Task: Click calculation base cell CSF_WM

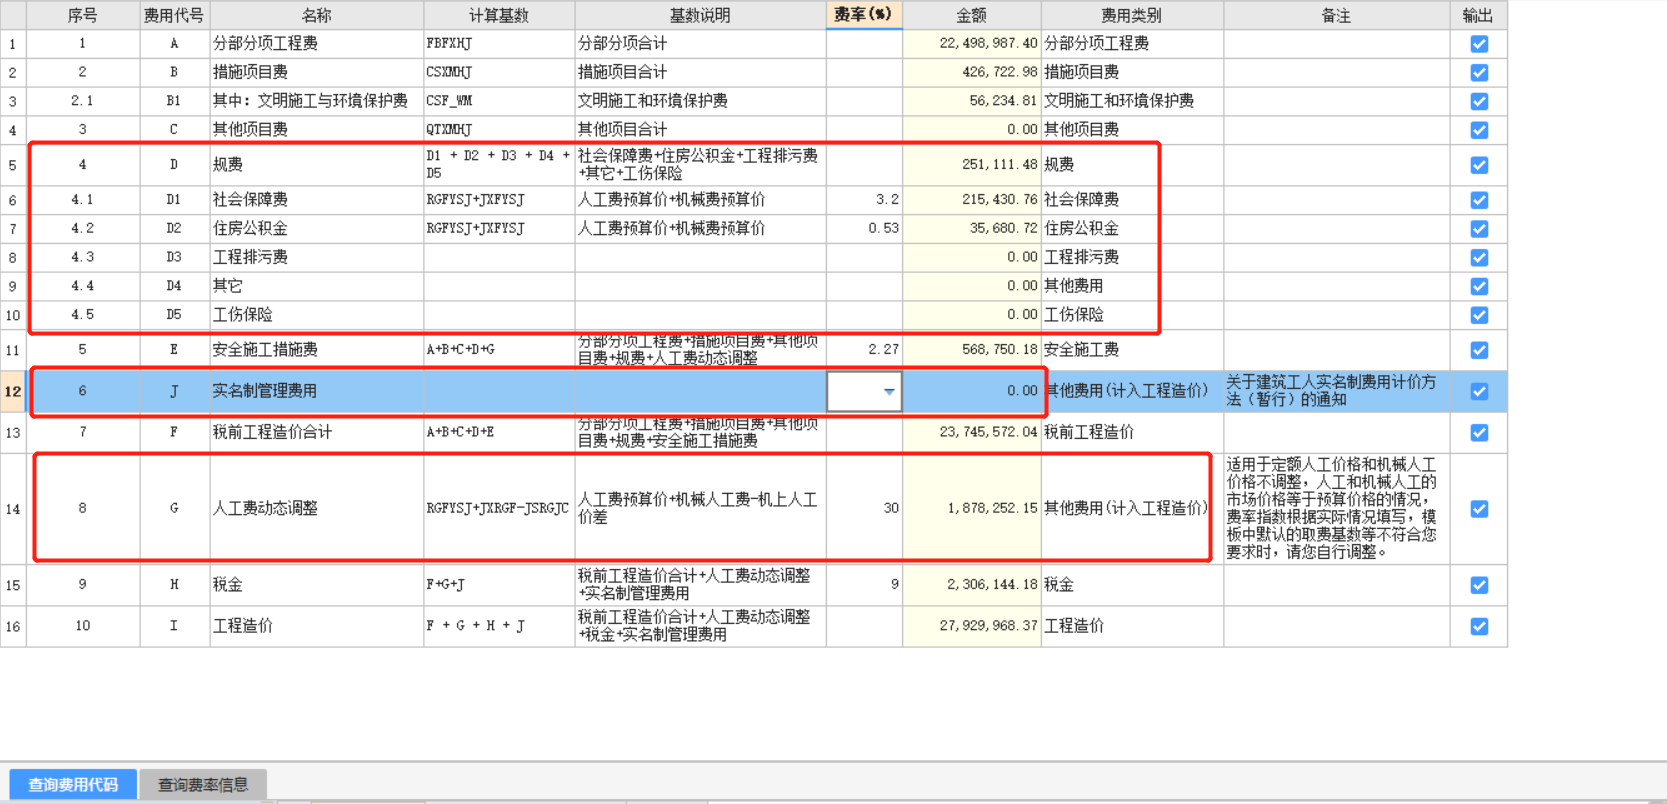Action: (499, 101)
